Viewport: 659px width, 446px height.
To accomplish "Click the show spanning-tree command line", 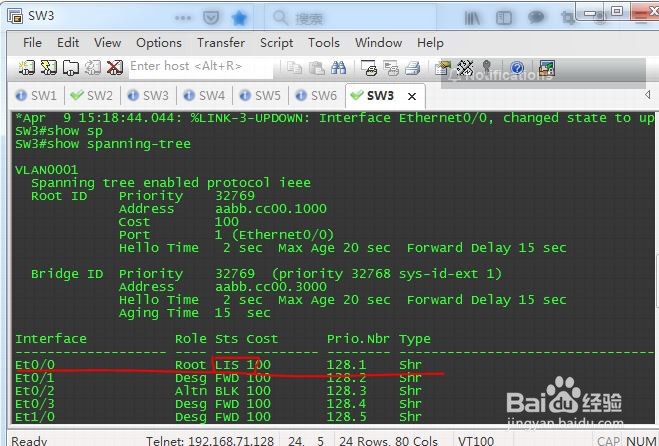I will click(103, 144).
